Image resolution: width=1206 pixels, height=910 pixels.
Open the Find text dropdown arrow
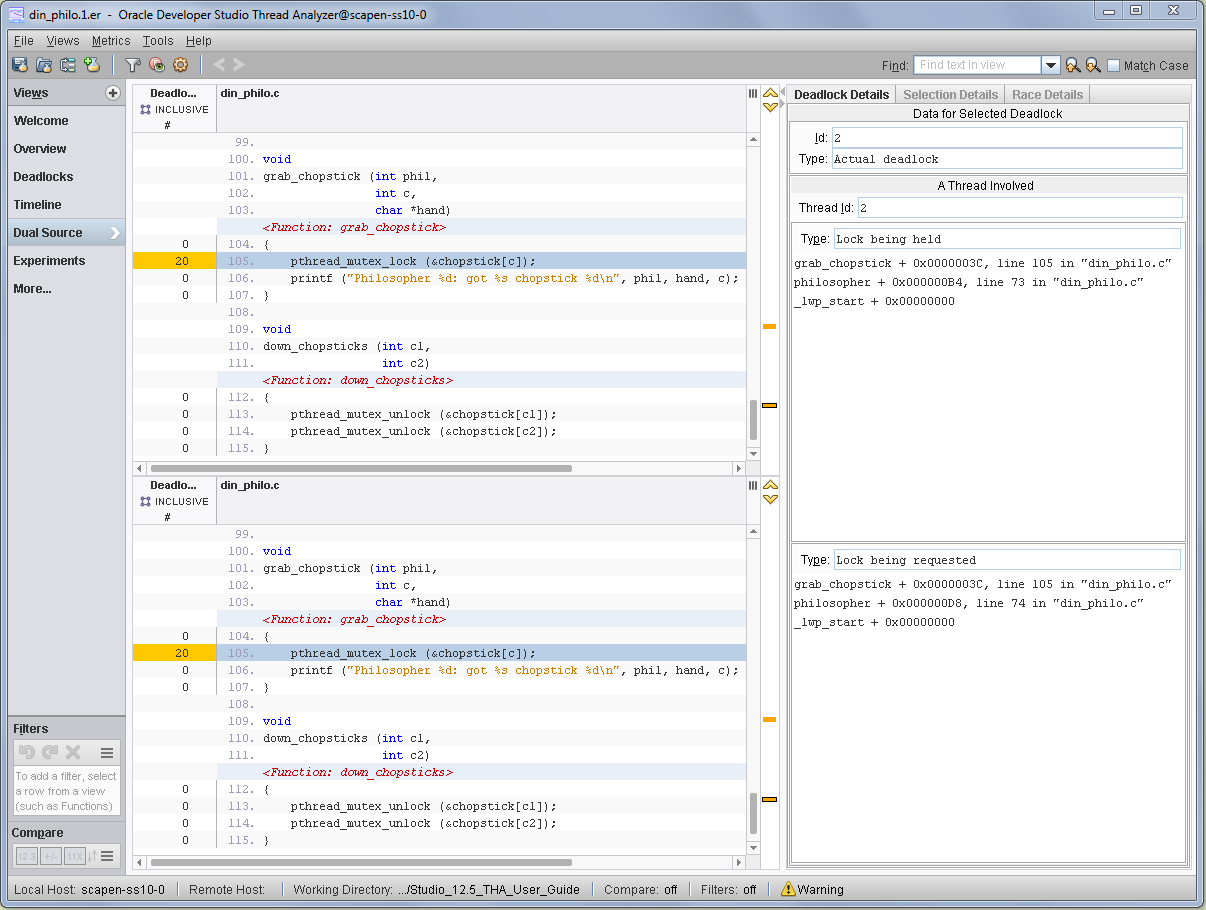[1050, 65]
